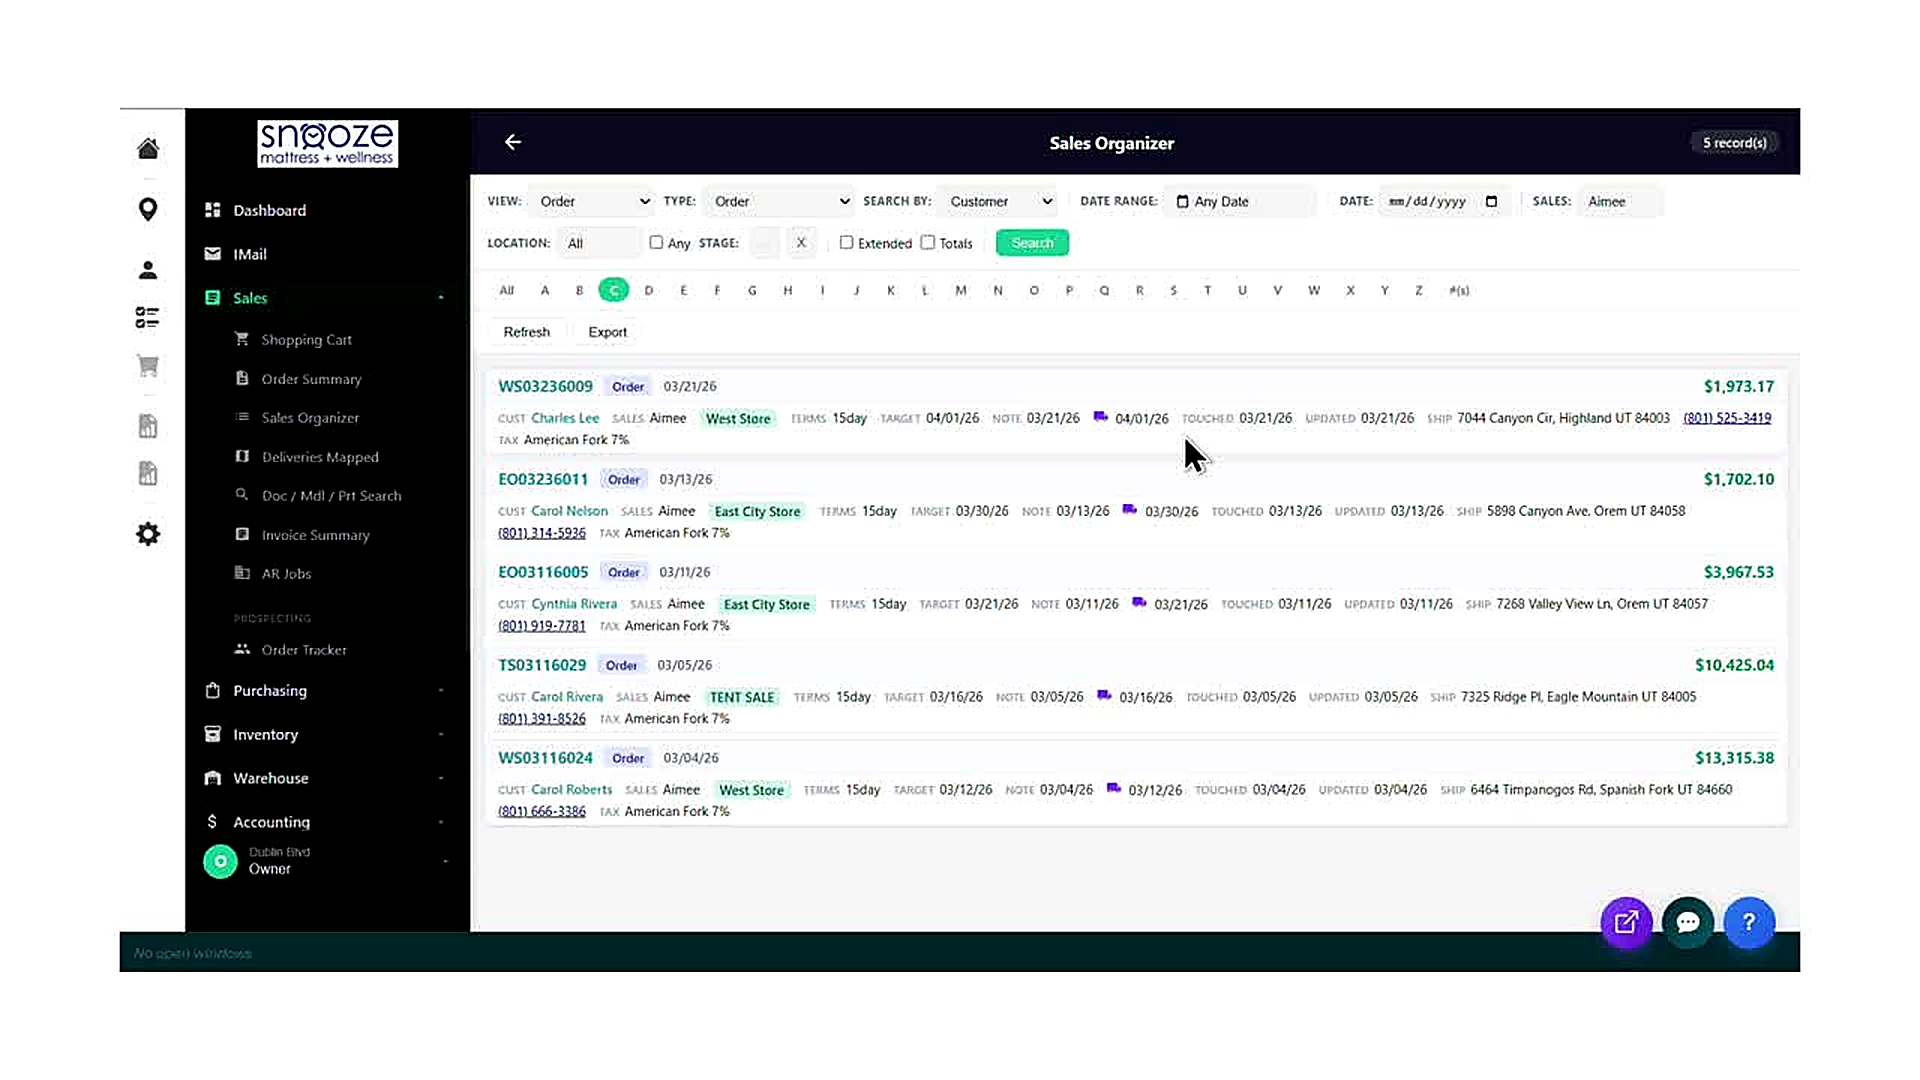The image size is (1920, 1080).
Task: Open Invoice Summary menu item
Action: 315,535
